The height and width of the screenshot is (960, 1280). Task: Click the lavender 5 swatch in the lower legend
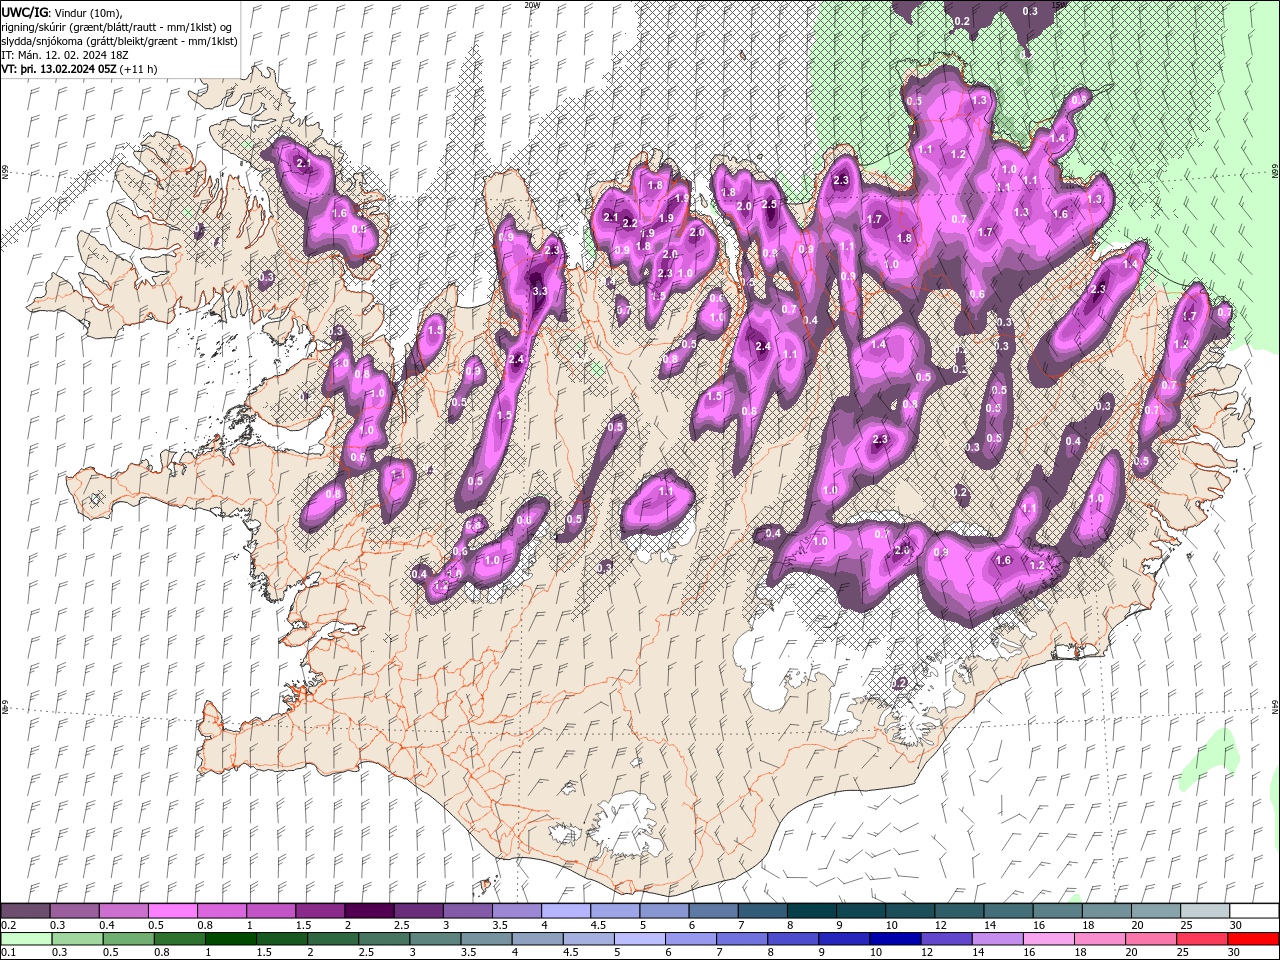pyautogui.click(x=639, y=939)
